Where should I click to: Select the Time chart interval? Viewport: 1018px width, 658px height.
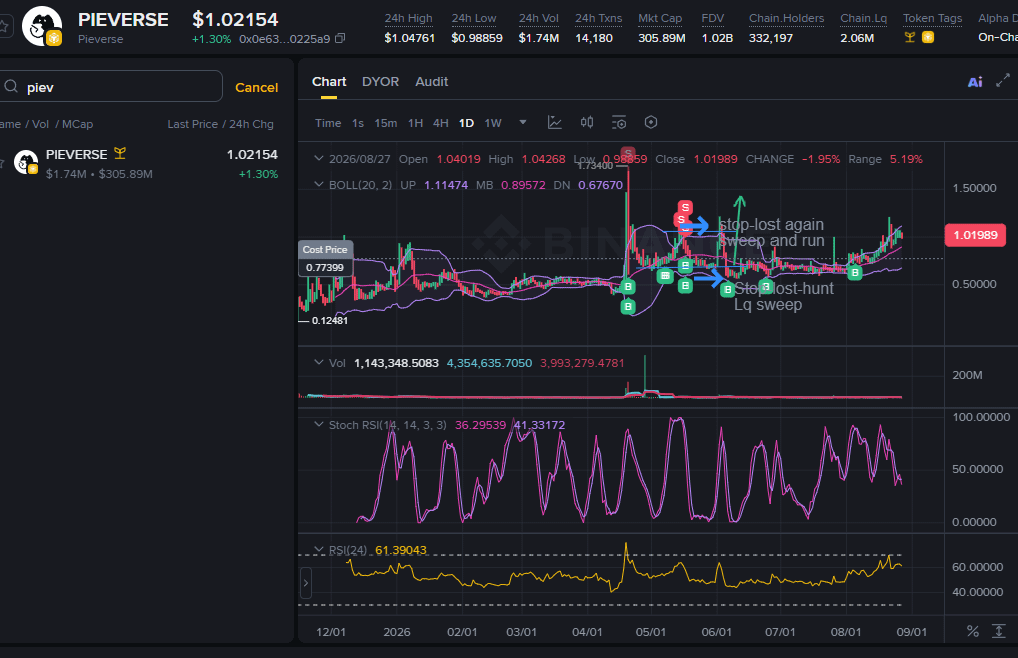328,123
